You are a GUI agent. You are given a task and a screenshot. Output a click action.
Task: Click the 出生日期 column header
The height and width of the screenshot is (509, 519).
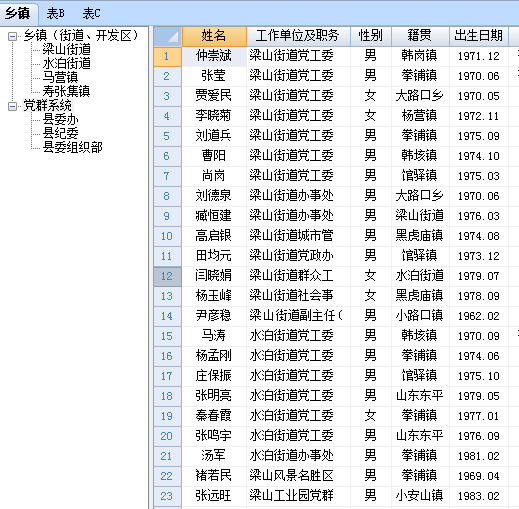pos(479,37)
